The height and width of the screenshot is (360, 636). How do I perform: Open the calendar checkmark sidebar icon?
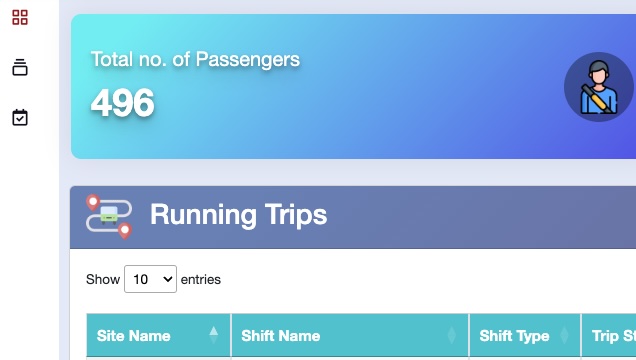pos(20,118)
